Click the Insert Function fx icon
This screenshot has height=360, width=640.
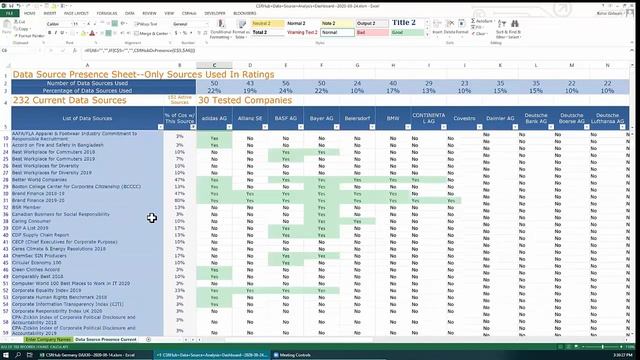click(74, 51)
